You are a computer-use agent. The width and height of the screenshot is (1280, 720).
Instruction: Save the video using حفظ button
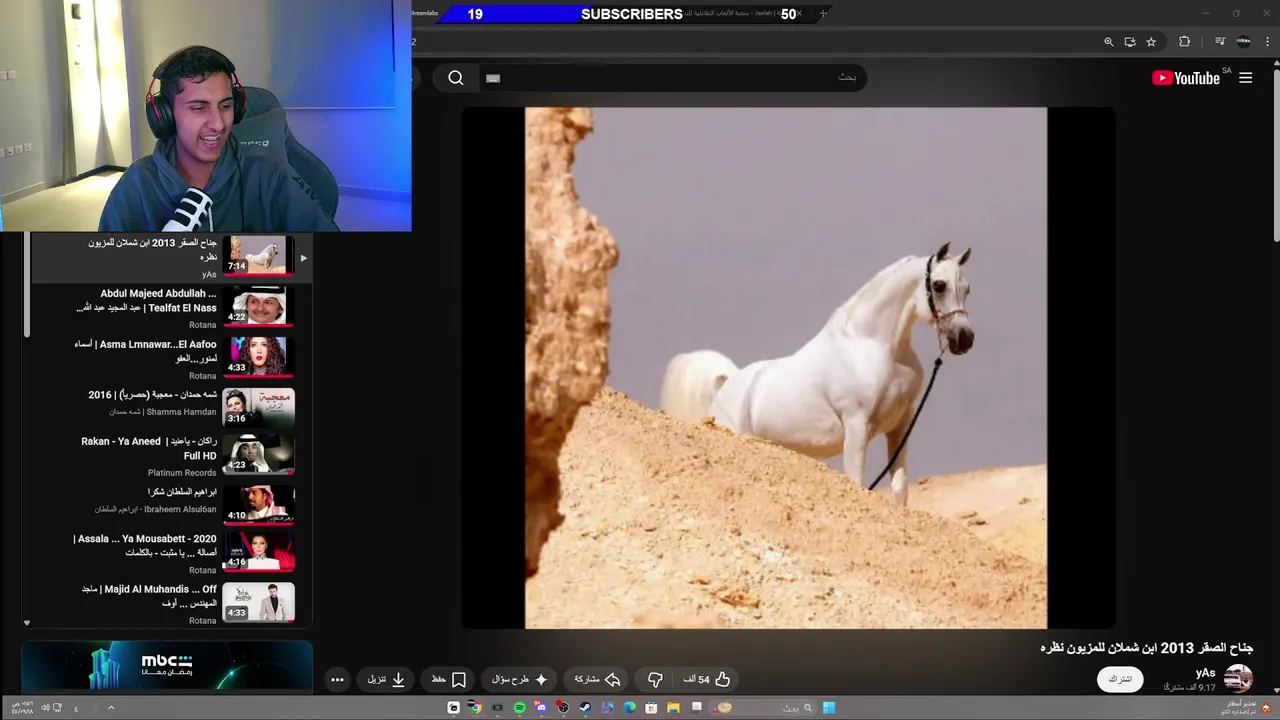pyautogui.click(x=449, y=679)
